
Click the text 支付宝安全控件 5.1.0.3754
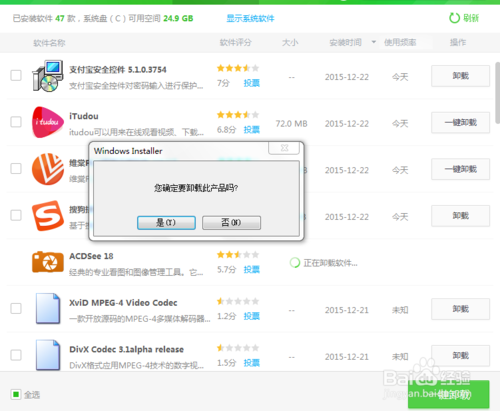coord(118,70)
